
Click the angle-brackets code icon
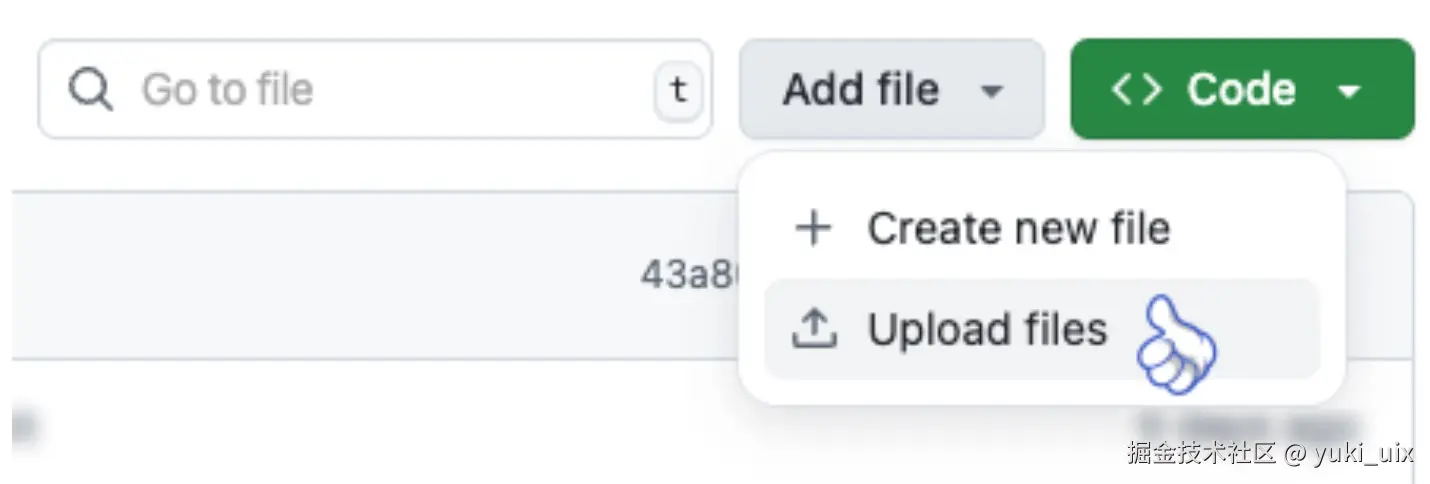click(x=1136, y=90)
